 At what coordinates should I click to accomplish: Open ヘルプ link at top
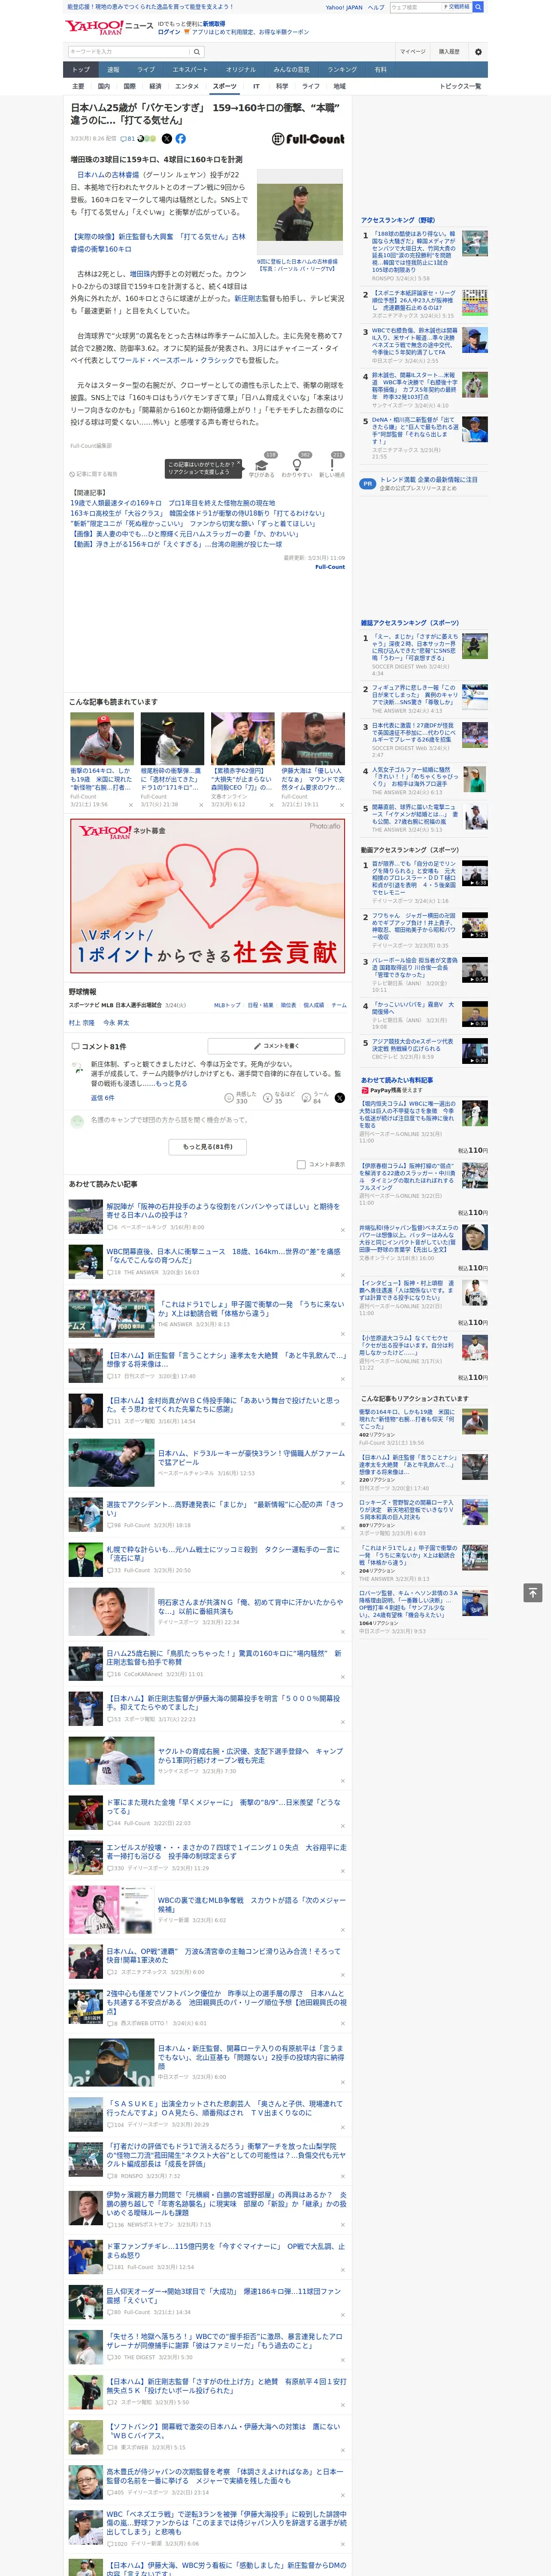click(x=376, y=7)
